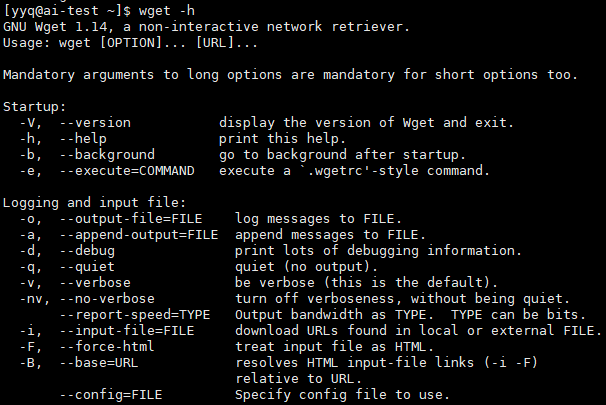This screenshot has height=405, width=606.
Task: Click the '--verbose' option text
Action: point(95,282)
